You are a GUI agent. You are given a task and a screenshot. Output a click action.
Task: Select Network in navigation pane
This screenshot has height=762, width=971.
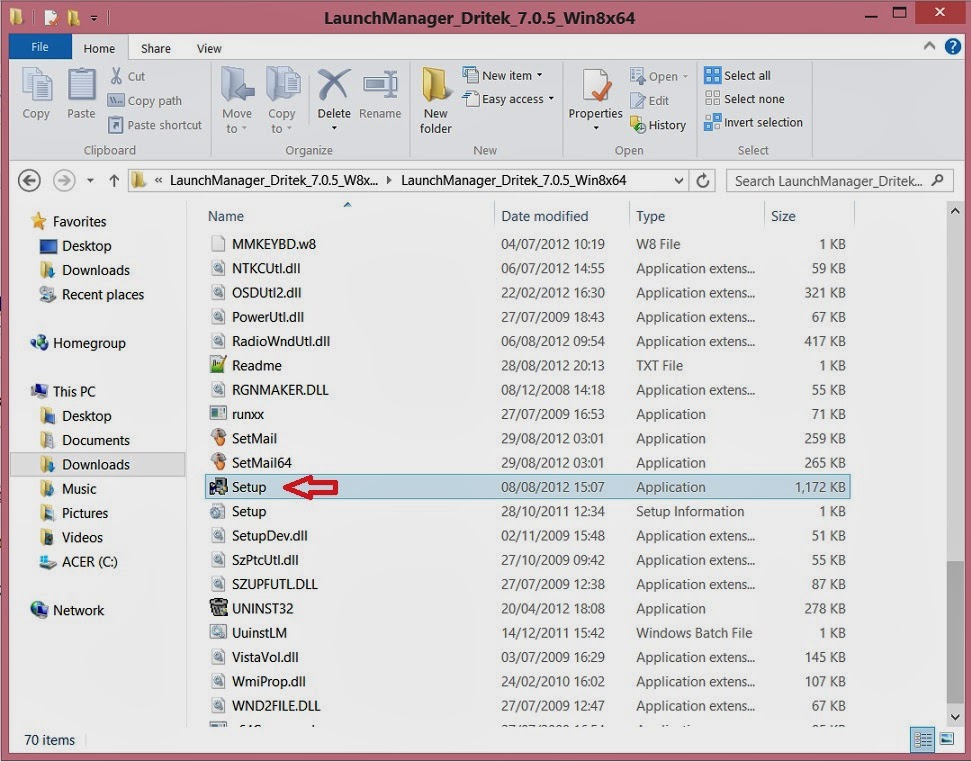67,610
